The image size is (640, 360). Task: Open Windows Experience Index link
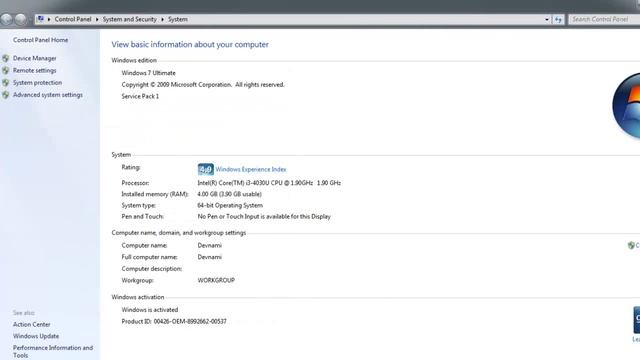pos(251,169)
